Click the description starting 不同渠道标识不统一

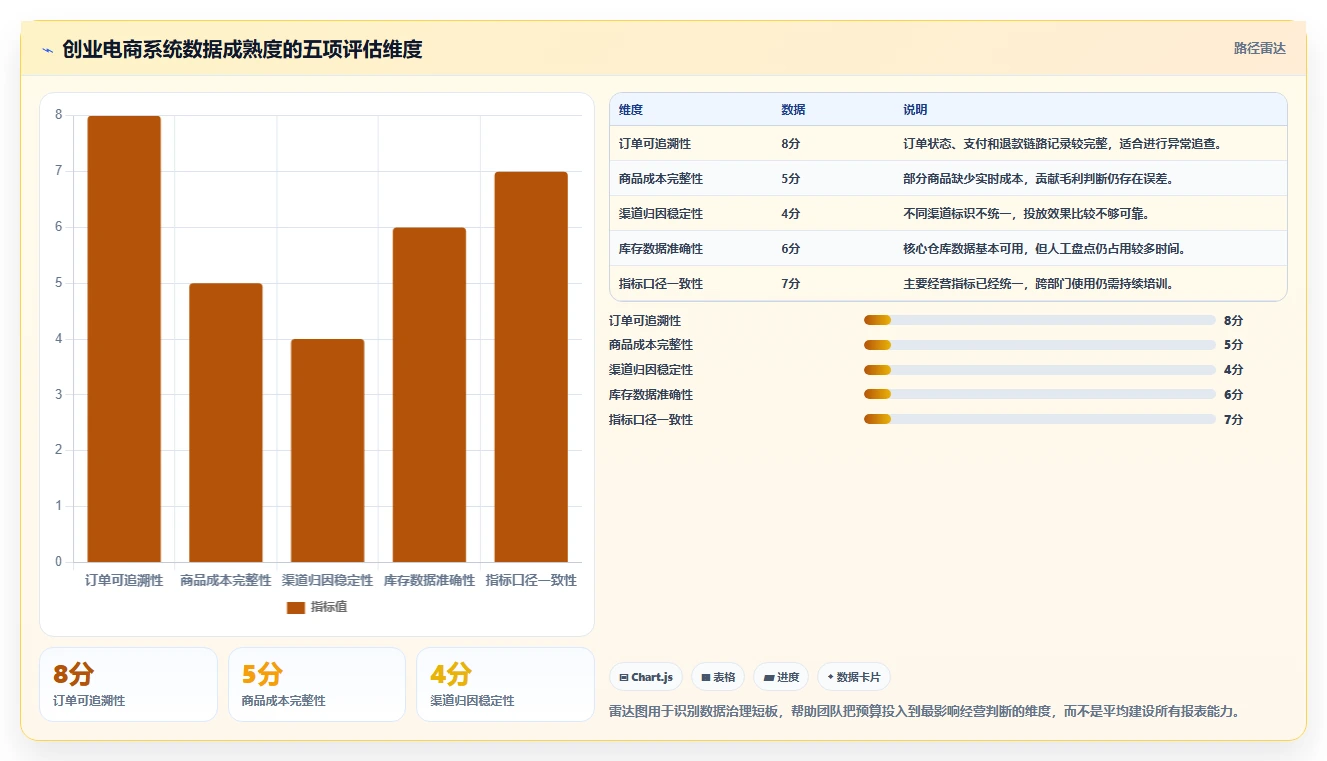1026,214
